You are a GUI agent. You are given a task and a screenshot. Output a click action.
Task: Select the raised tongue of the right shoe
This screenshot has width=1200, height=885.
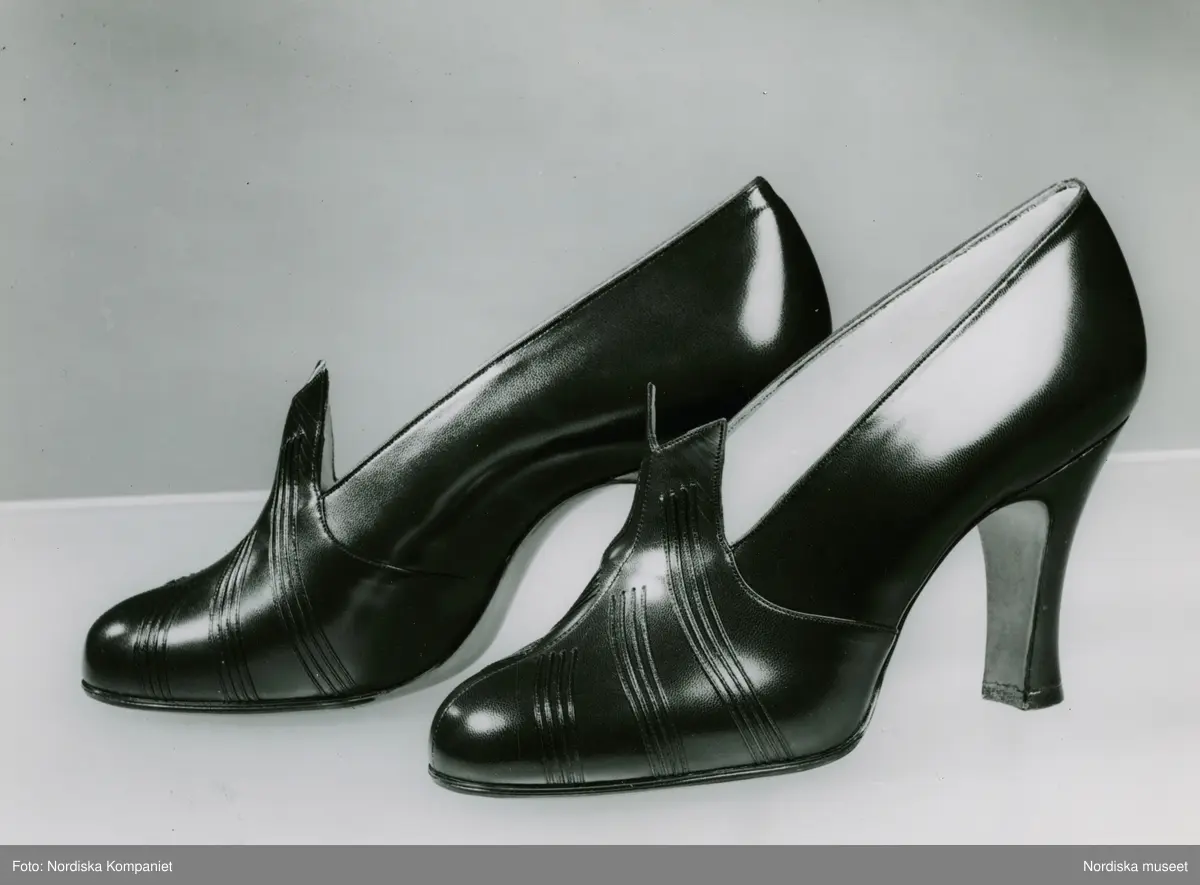690,450
